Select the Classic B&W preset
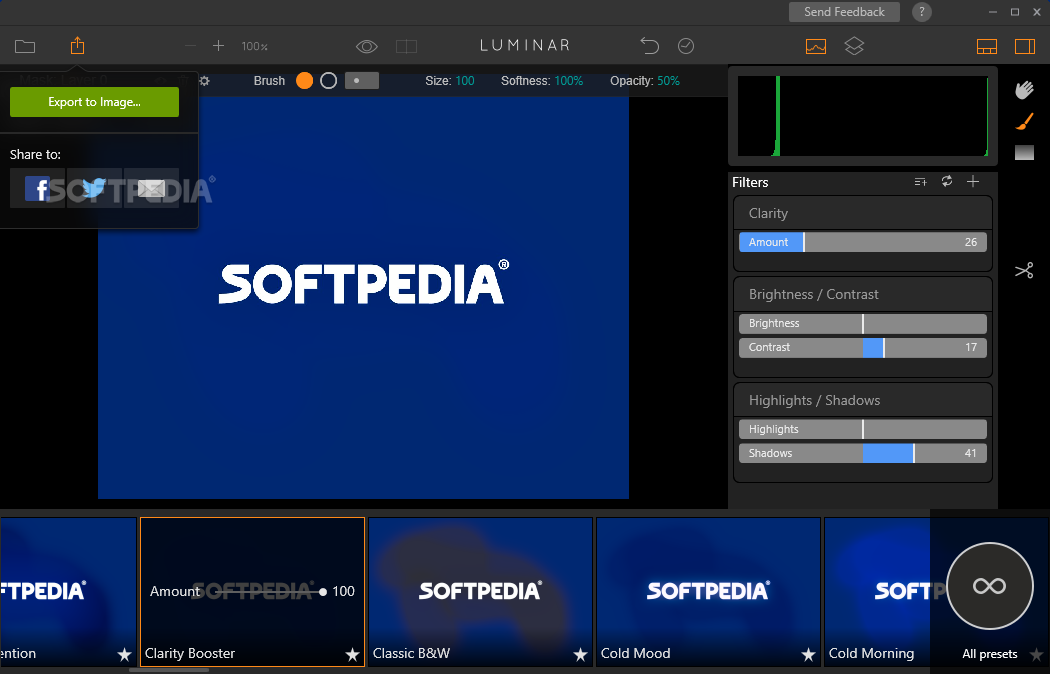This screenshot has height=674, width=1050. coord(480,592)
